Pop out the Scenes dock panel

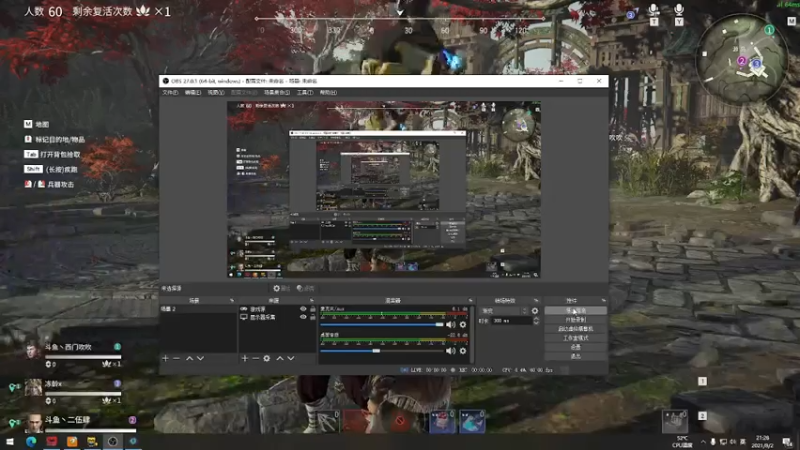tap(232, 301)
